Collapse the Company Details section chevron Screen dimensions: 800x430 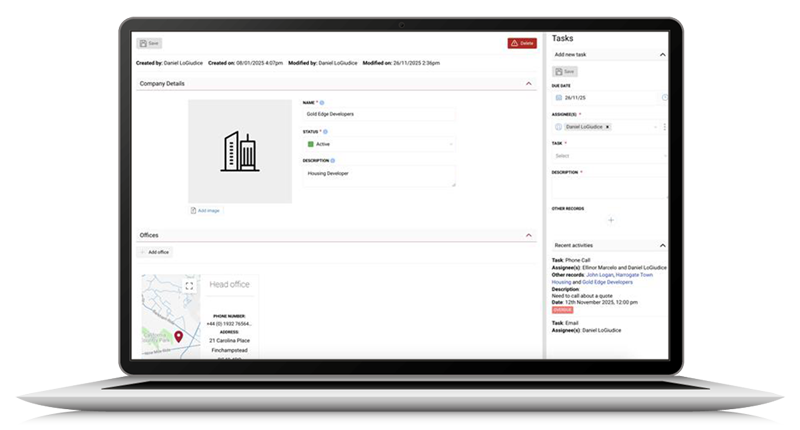click(x=529, y=84)
